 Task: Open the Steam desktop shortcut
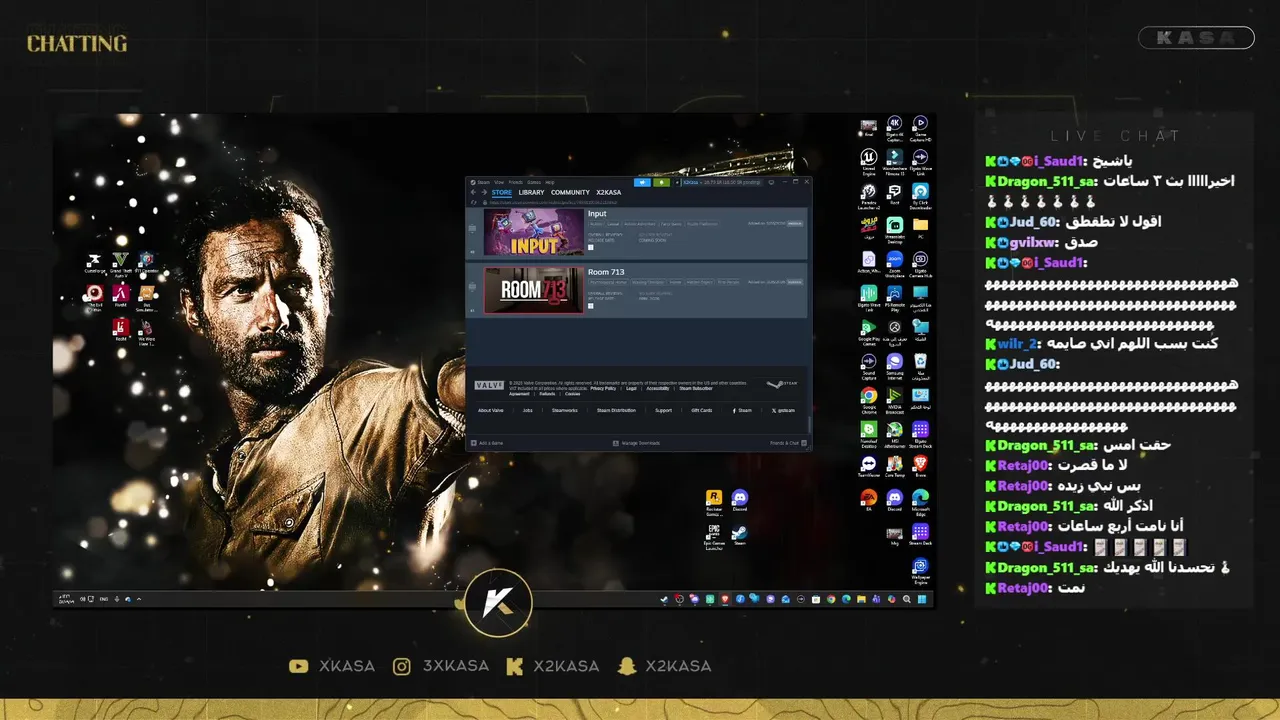(740, 534)
